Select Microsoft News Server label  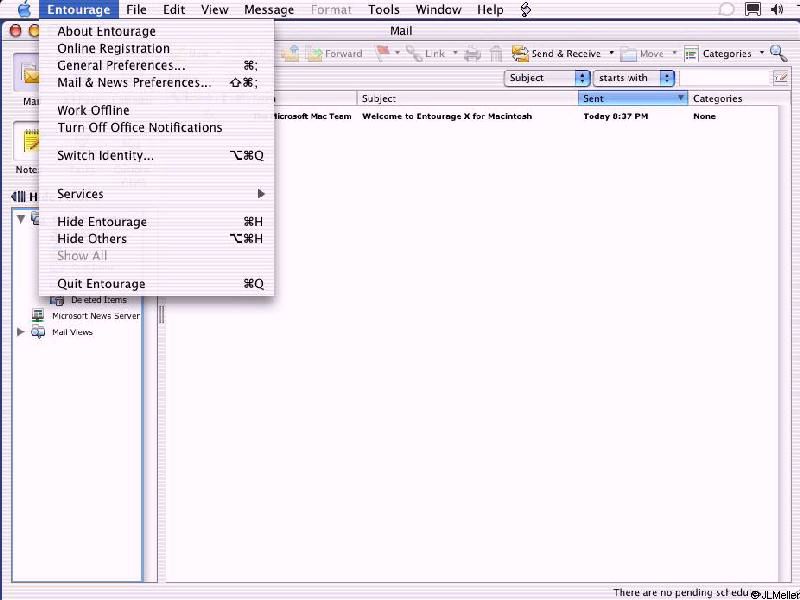[x=95, y=316]
